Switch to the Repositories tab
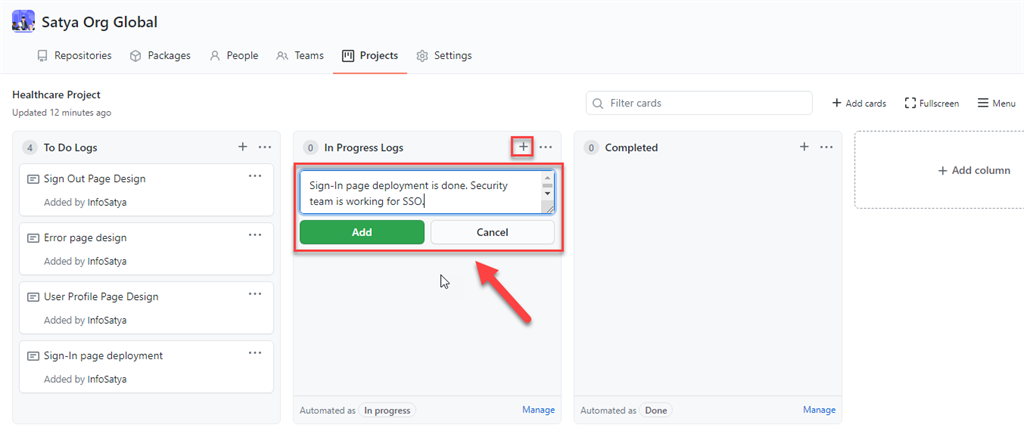1024x434 pixels. [x=74, y=56]
